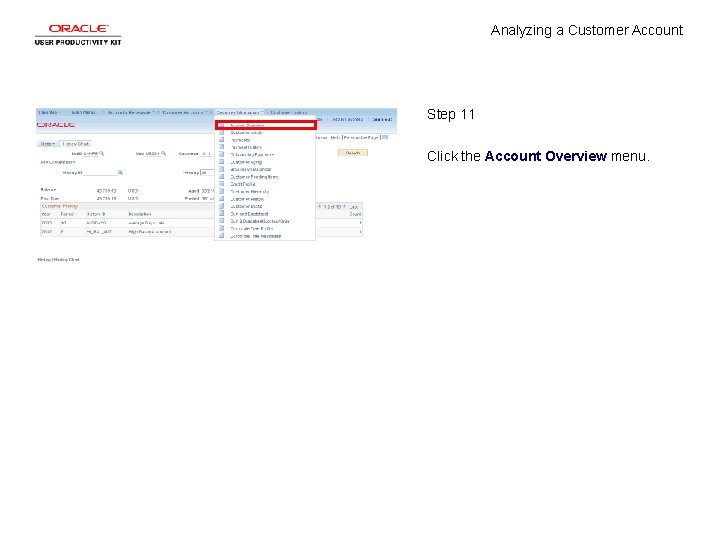Choose Customer Pending Items in the menu
Viewport: 720px width, 540px height.
pyautogui.click(x=254, y=177)
